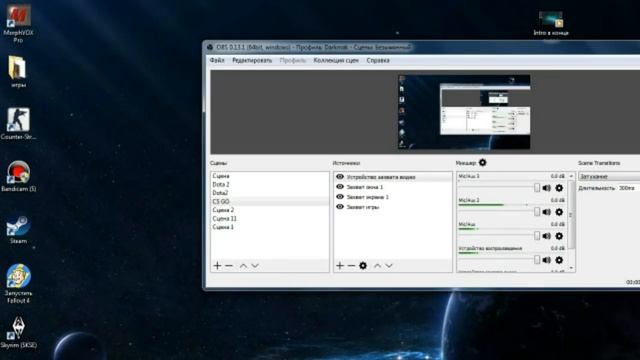Viewport: 640px width, 360px height.
Task: Open Mic/Aux settings gear
Action: click(559, 236)
